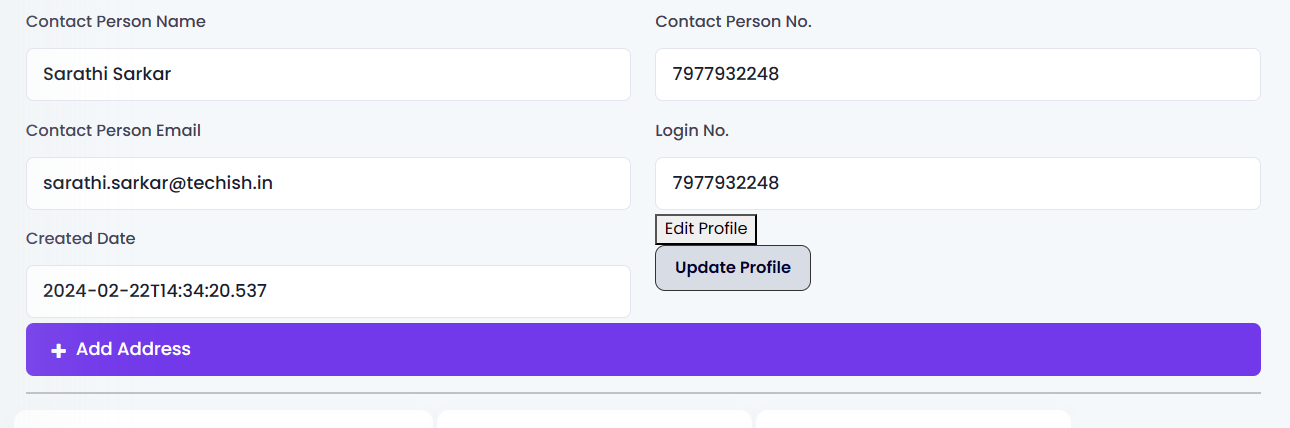Click the Edit Profile button

point(706,229)
